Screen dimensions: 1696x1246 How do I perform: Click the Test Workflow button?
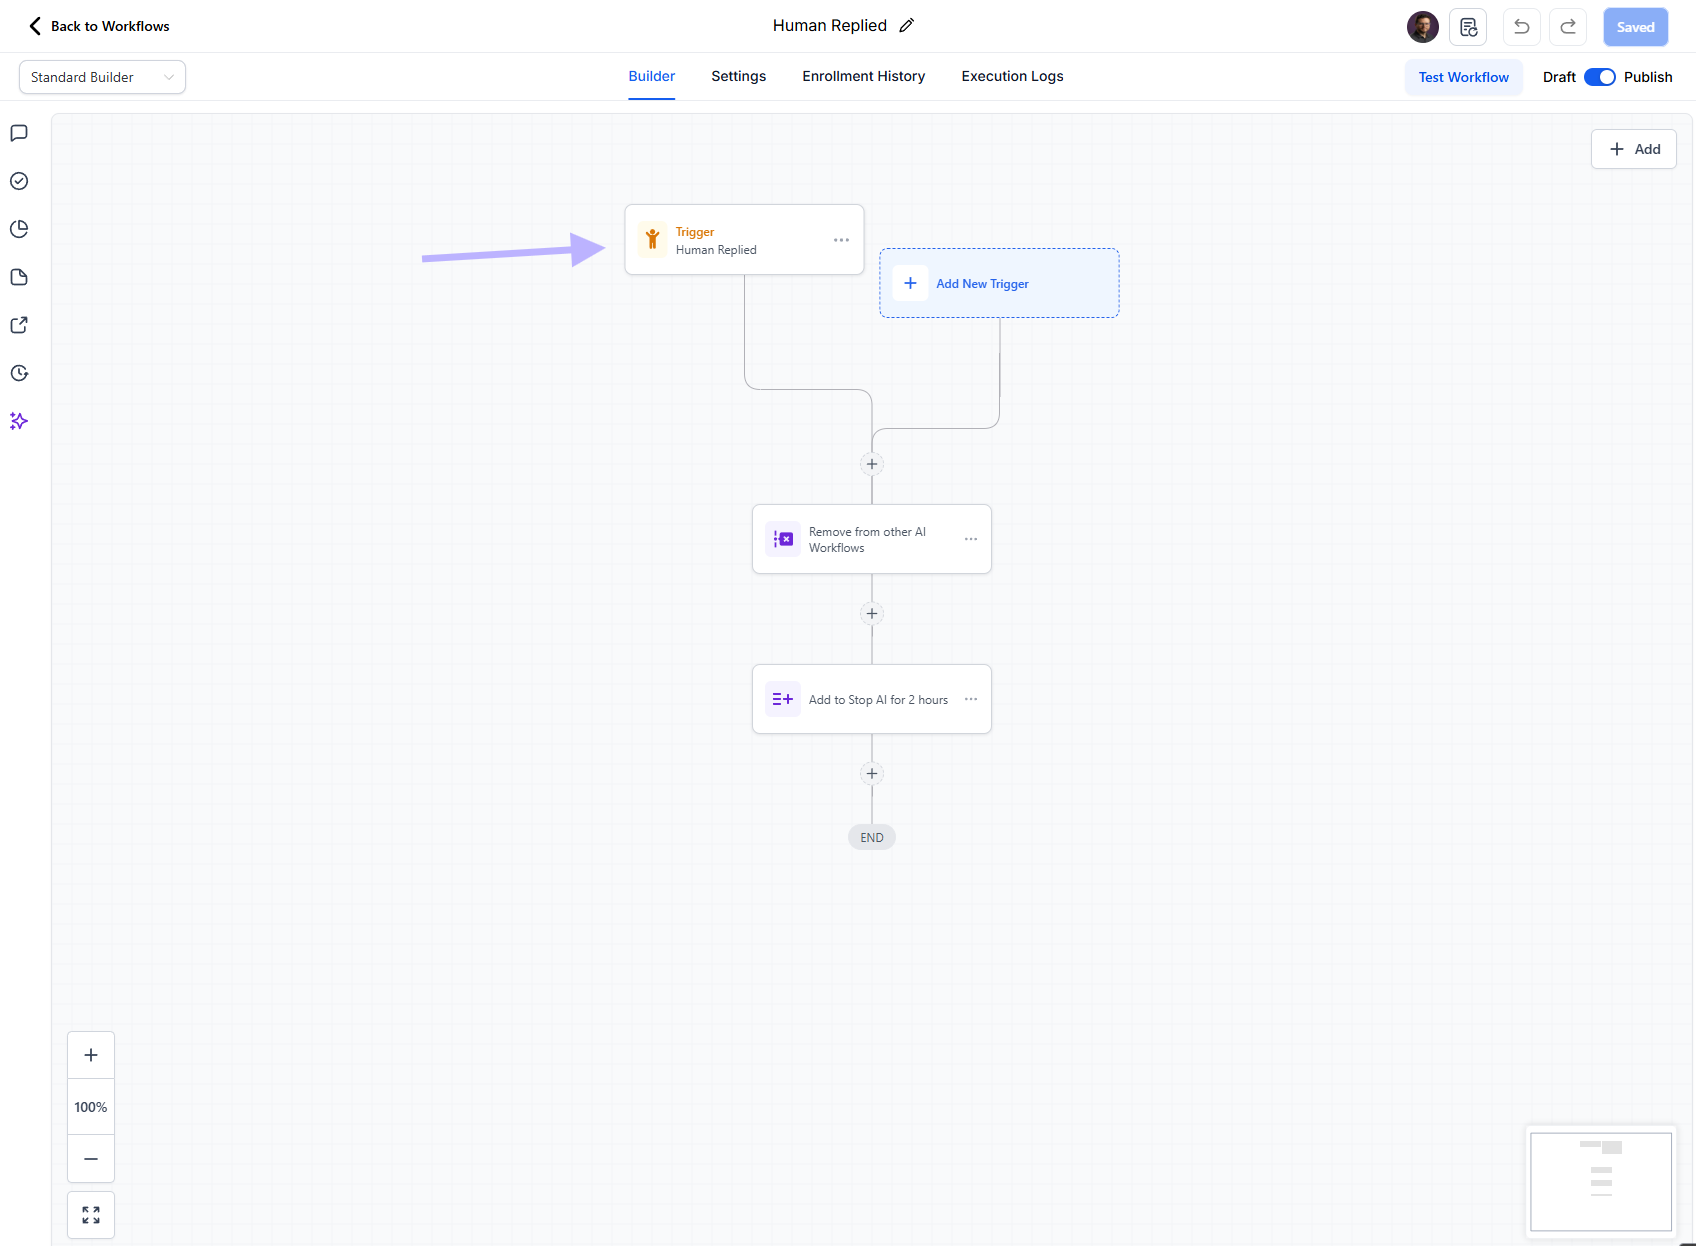coord(1463,77)
